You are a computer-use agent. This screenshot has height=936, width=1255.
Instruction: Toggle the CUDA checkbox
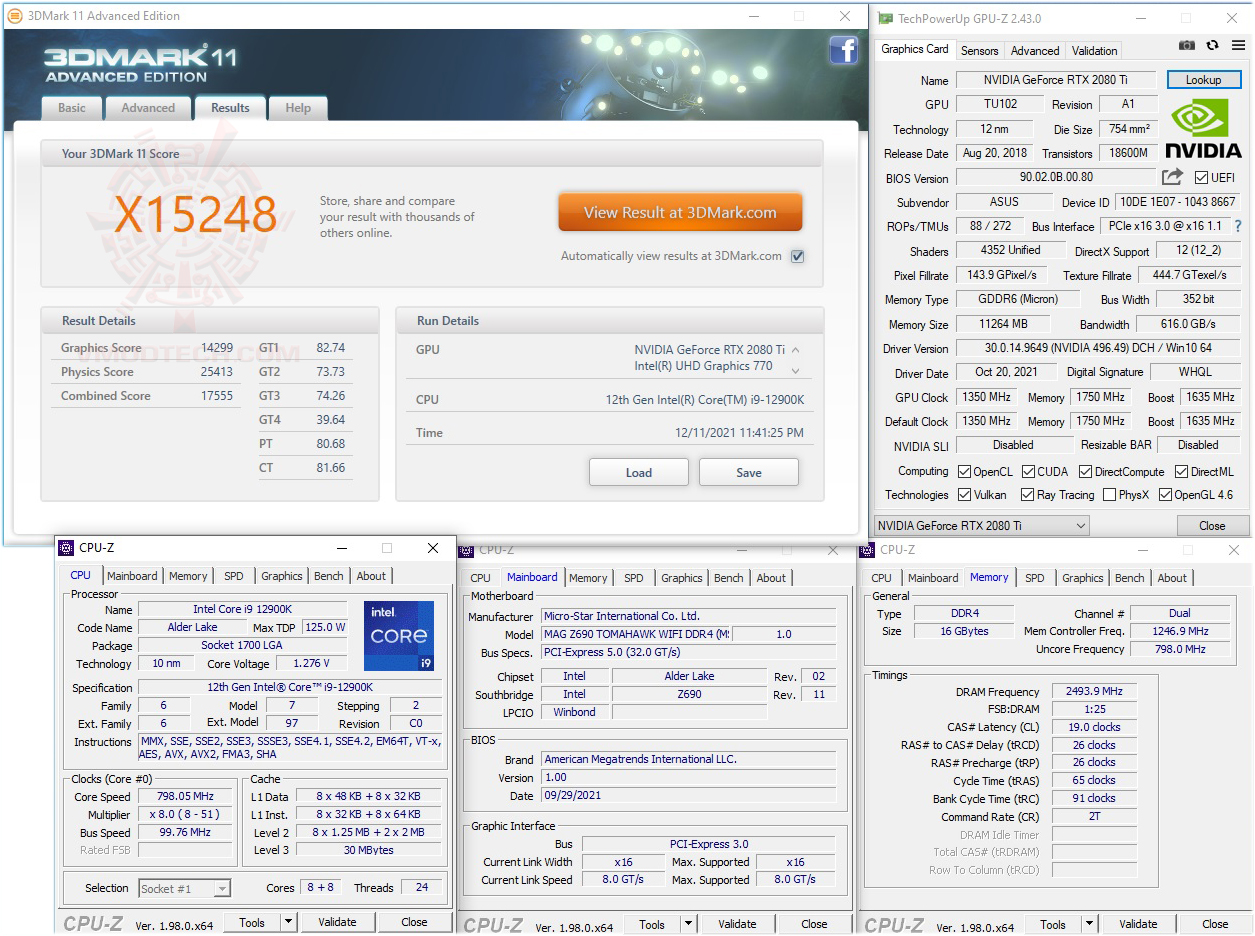[x=1028, y=472]
